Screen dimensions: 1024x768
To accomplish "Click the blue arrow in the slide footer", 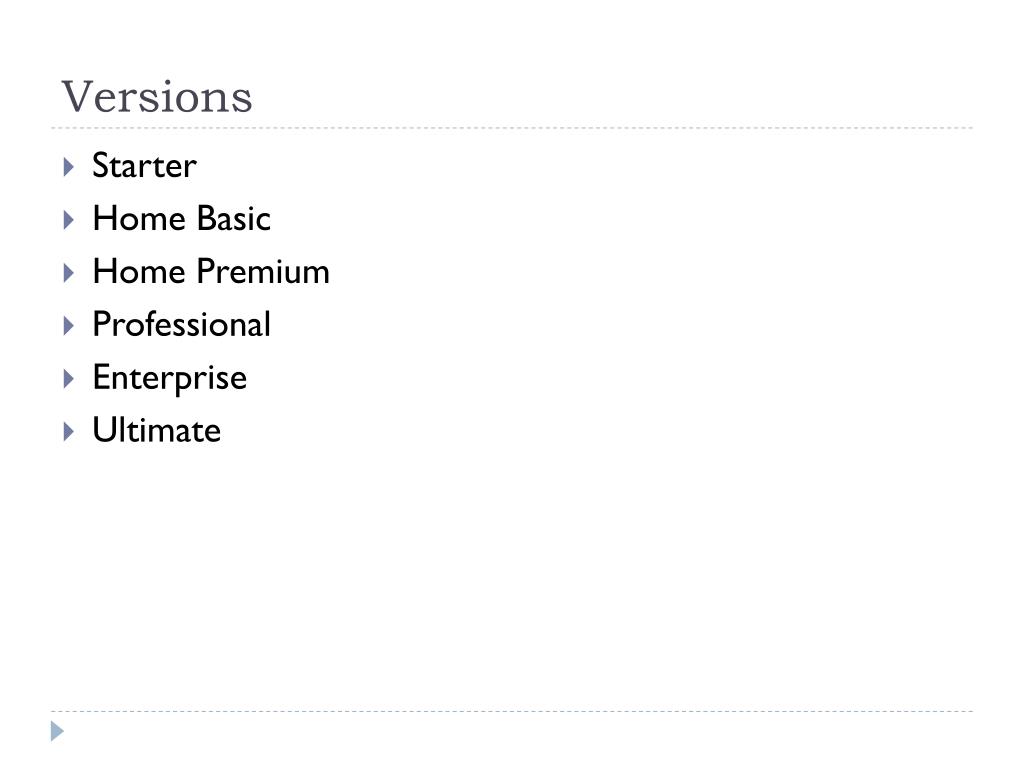I will (x=58, y=732).
